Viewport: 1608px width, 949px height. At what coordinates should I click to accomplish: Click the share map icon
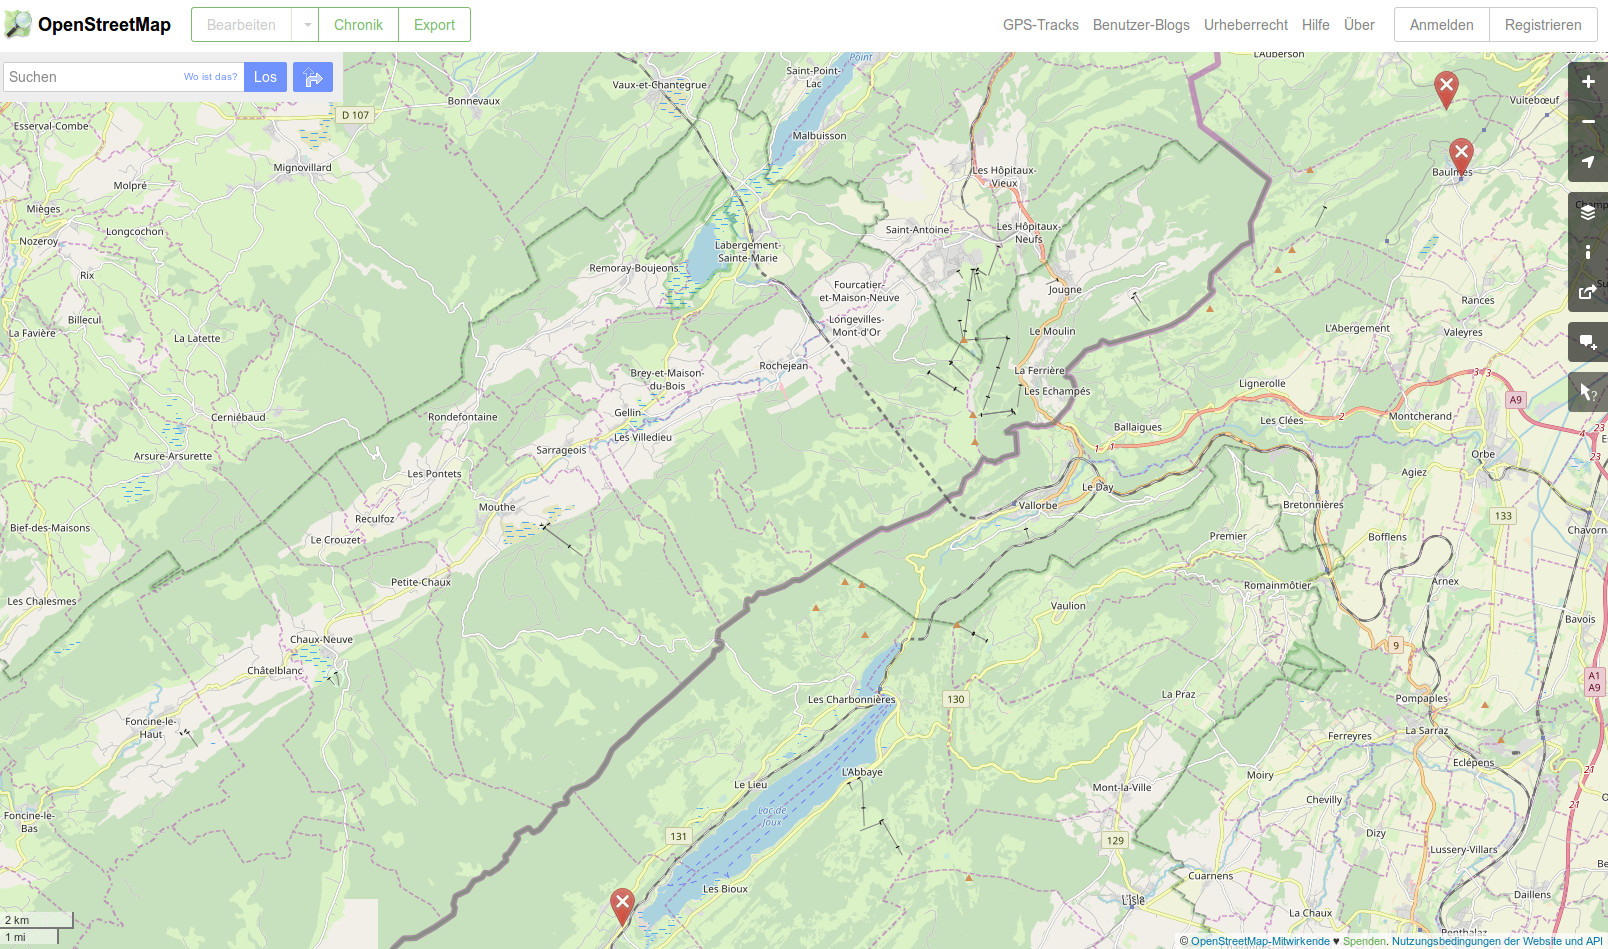[1588, 292]
